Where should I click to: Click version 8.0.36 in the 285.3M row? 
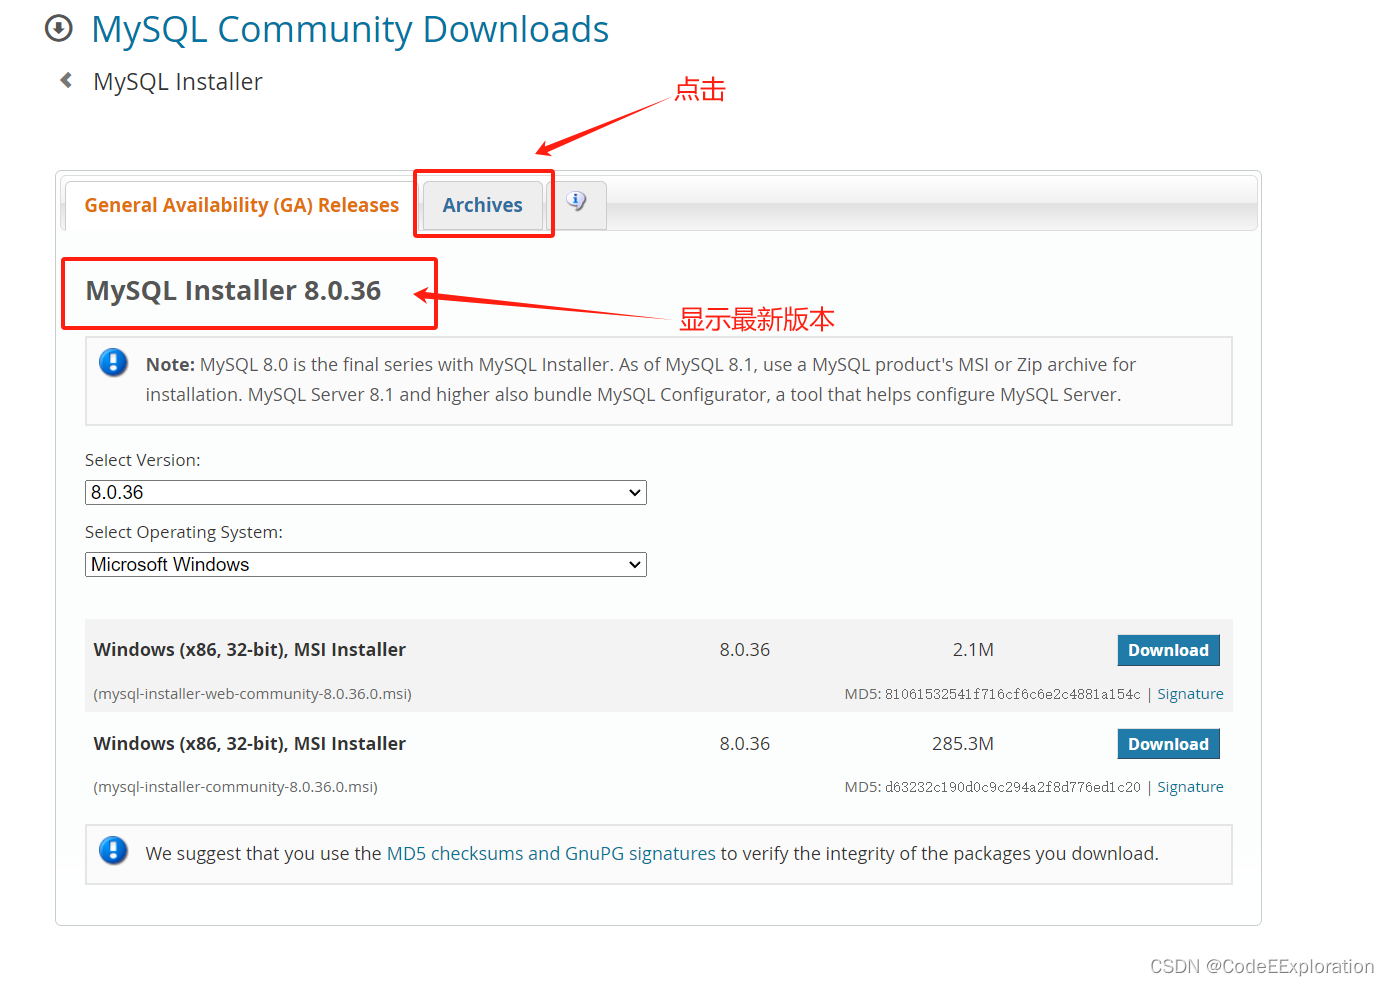click(x=745, y=744)
